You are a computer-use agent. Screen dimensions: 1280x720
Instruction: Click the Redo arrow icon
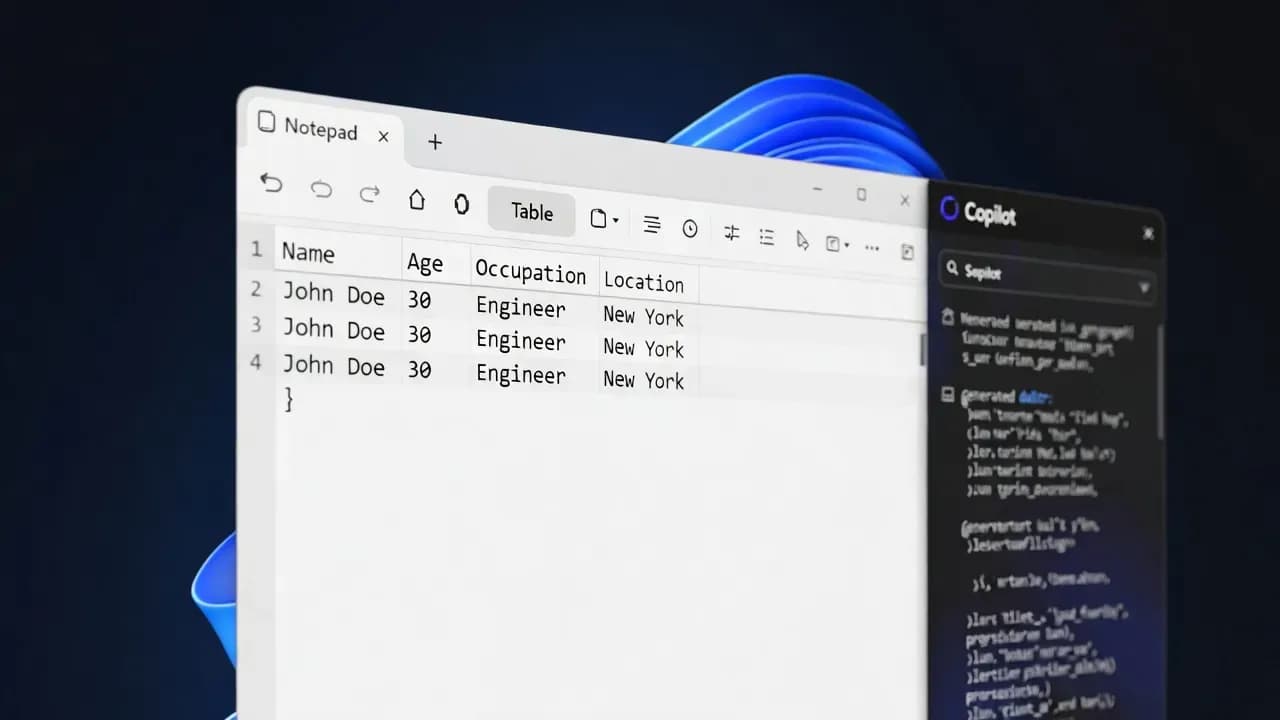[369, 194]
